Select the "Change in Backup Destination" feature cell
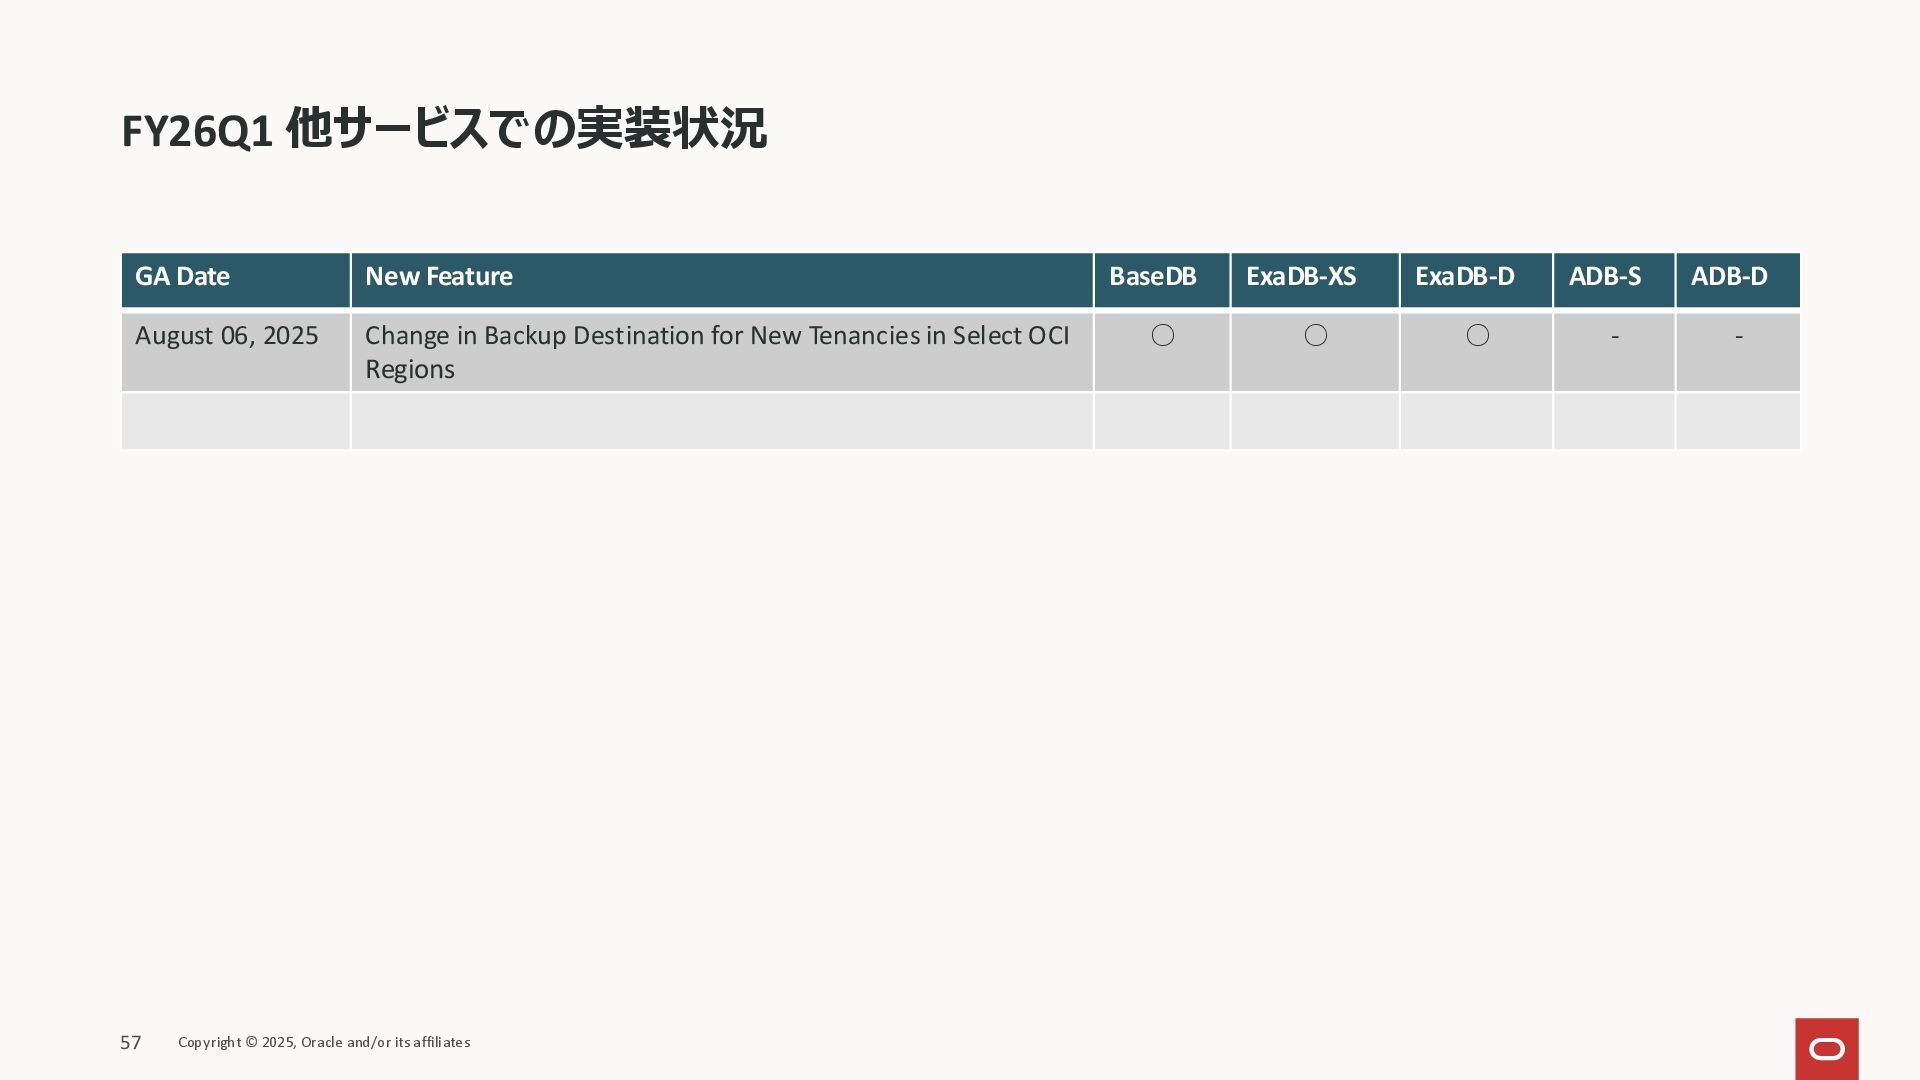This screenshot has width=1920, height=1080. pyautogui.click(x=722, y=352)
